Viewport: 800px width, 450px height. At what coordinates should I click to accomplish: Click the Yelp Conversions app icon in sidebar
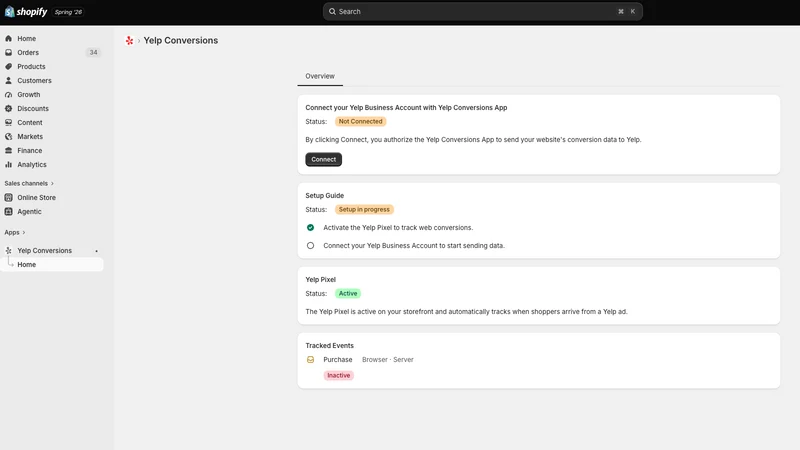[9, 251]
